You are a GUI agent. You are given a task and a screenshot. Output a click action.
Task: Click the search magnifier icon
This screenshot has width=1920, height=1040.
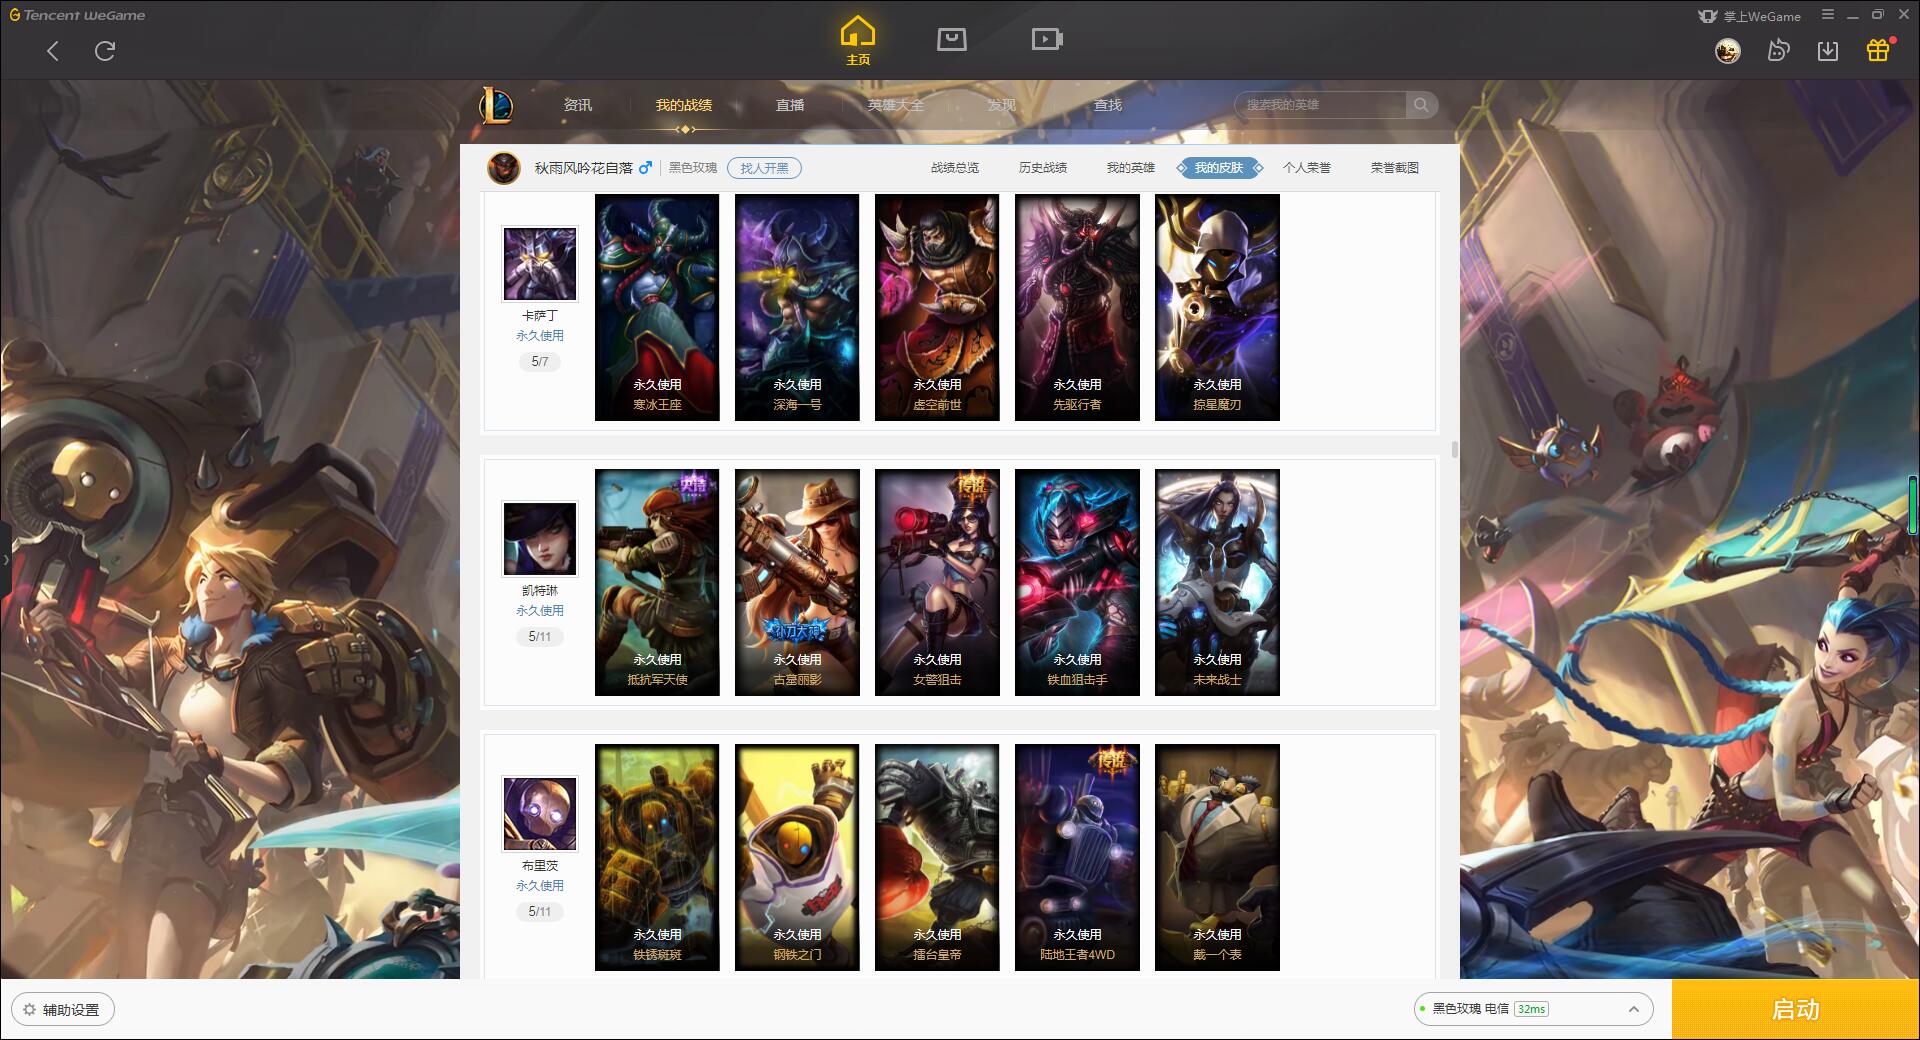(1421, 105)
